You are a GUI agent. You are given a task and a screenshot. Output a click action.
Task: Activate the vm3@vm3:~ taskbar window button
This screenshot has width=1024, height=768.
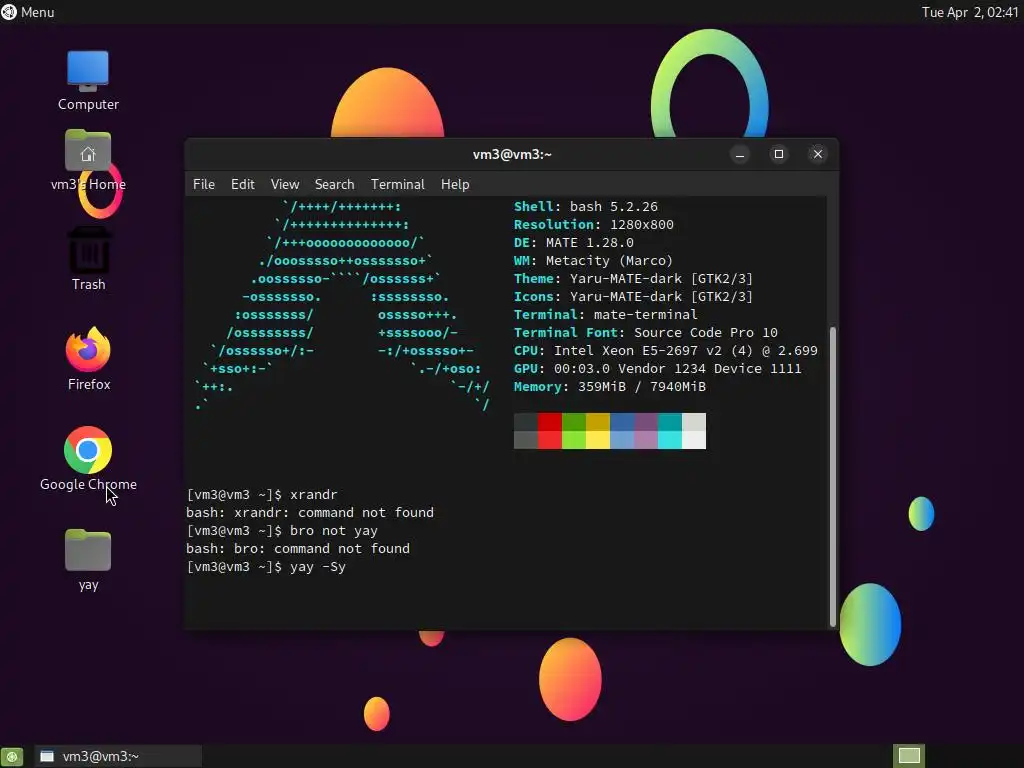coord(118,756)
